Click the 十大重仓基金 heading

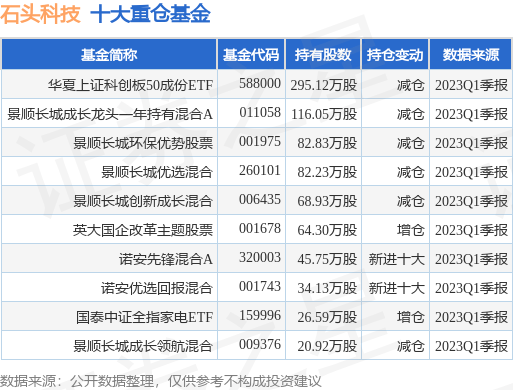tap(150, 14)
